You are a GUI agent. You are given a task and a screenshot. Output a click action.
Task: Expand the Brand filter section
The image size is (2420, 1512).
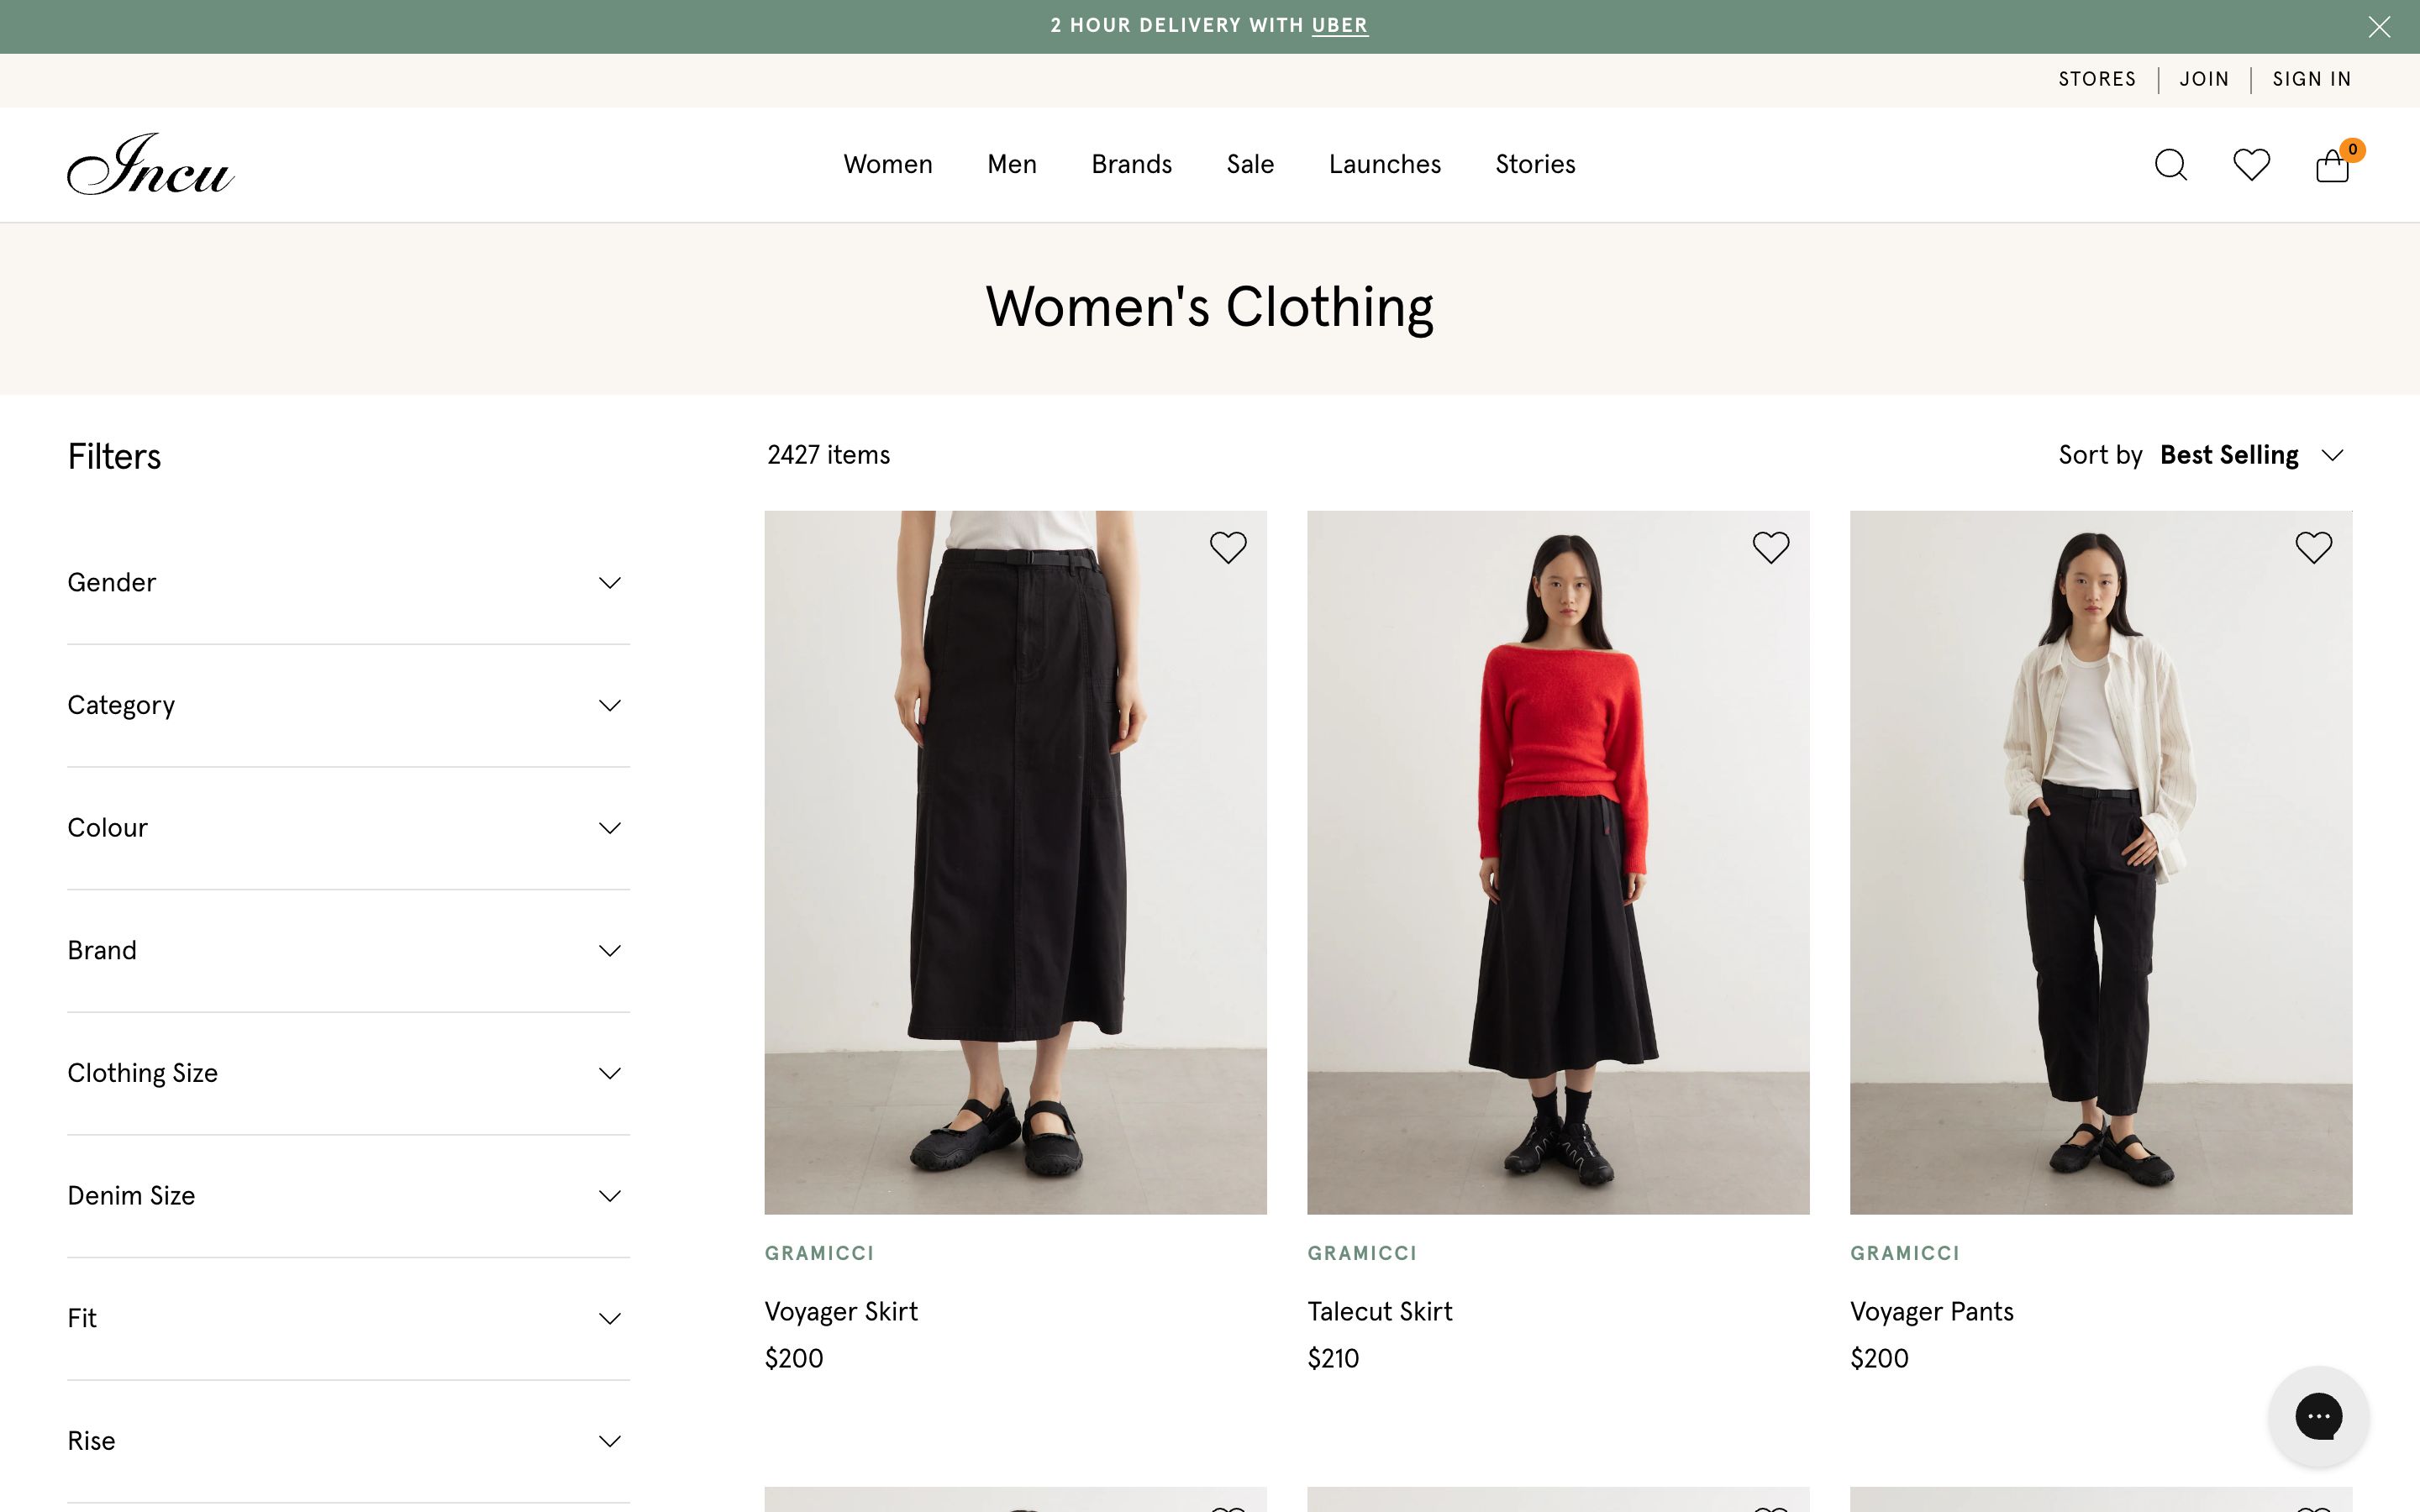[x=347, y=950]
